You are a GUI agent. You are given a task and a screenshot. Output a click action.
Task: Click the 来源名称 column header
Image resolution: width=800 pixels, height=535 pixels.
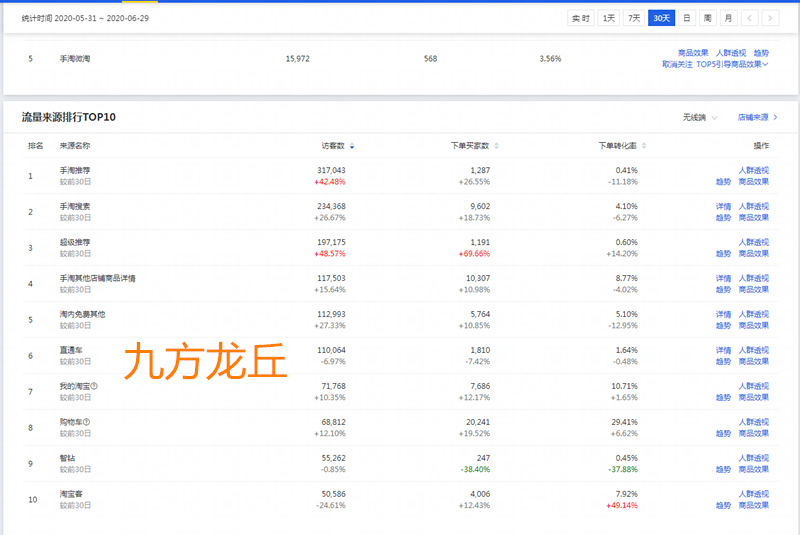[74, 146]
